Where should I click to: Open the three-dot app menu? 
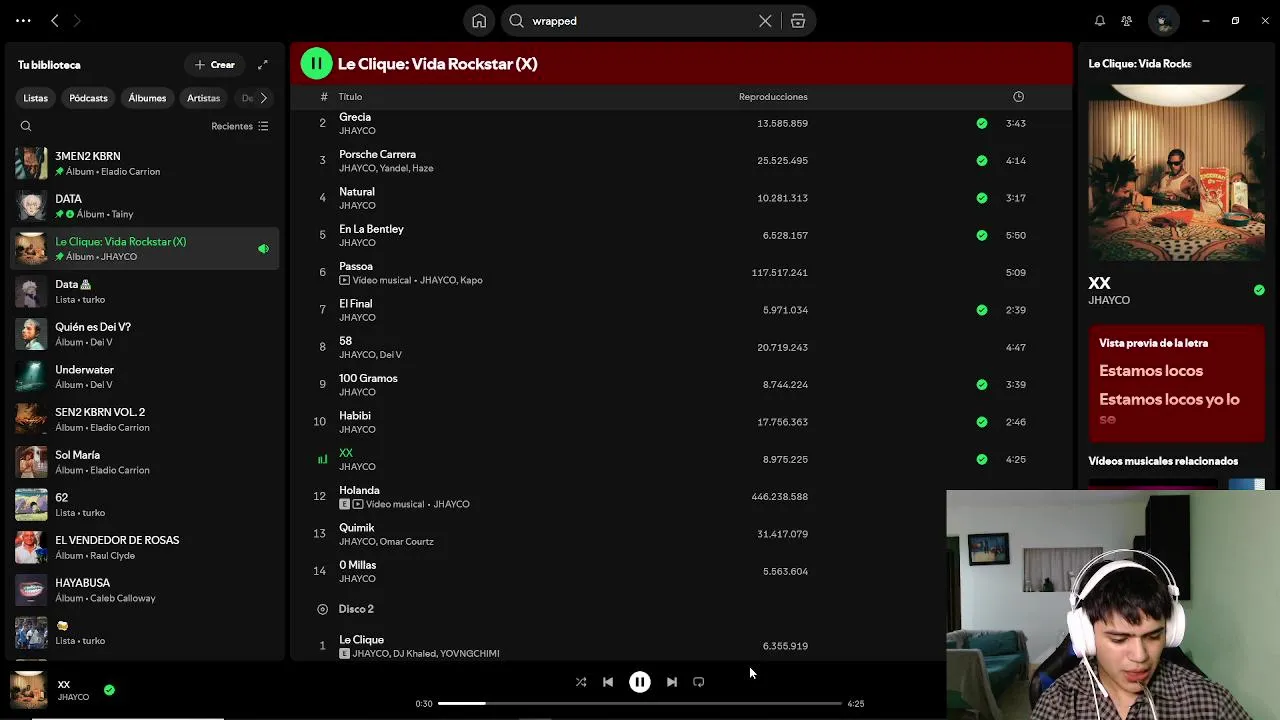[x=23, y=20]
